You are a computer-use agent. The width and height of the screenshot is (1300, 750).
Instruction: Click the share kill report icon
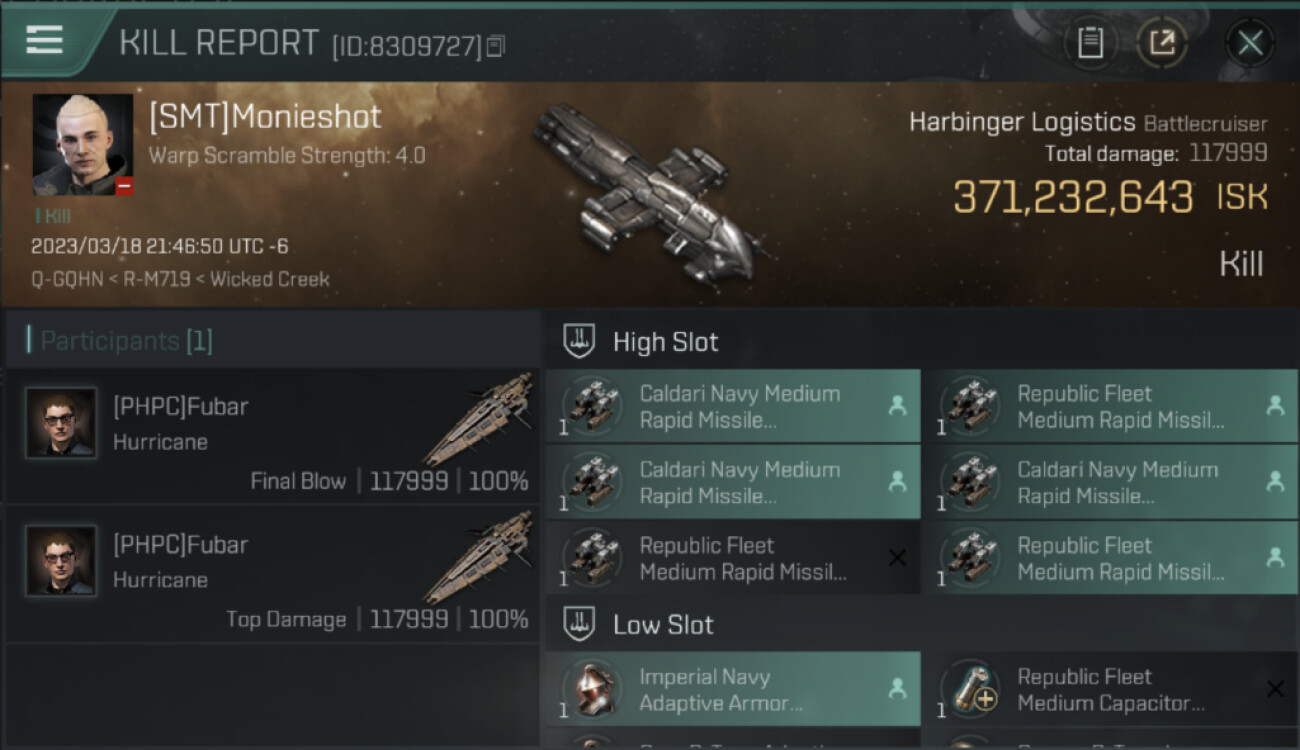(x=1162, y=43)
